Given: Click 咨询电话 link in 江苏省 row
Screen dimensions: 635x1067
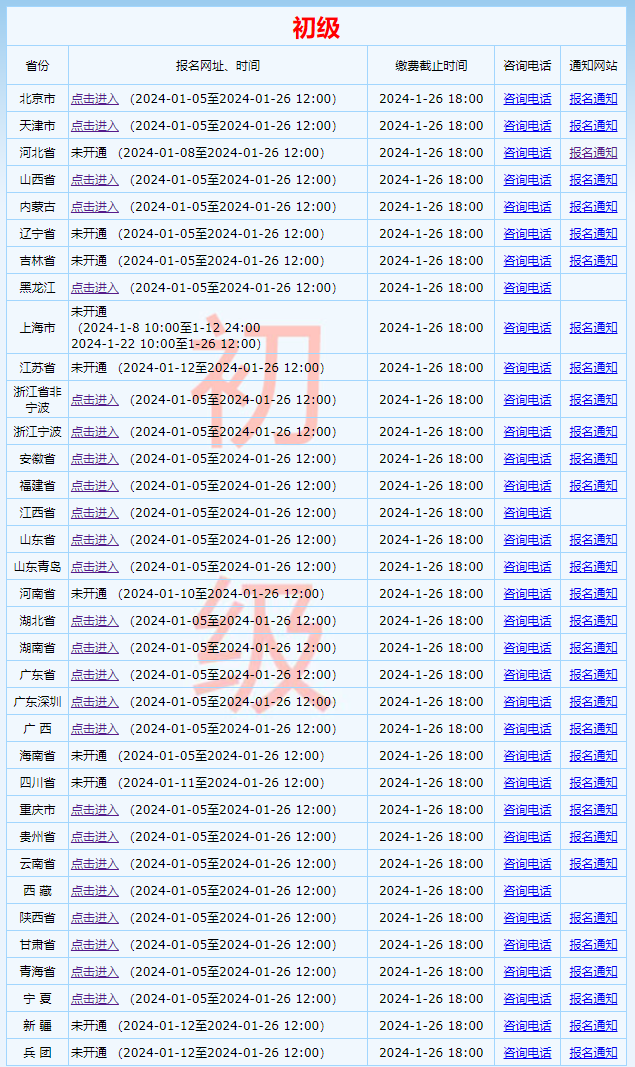Looking at the screenshot, I should [x=527, y=367].
